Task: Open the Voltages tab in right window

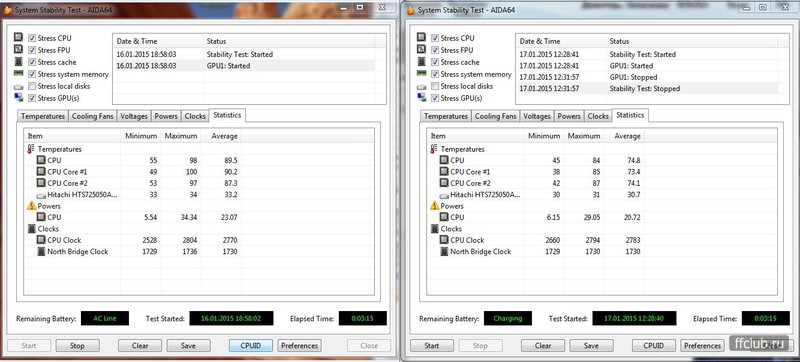Action: point(537,116)
